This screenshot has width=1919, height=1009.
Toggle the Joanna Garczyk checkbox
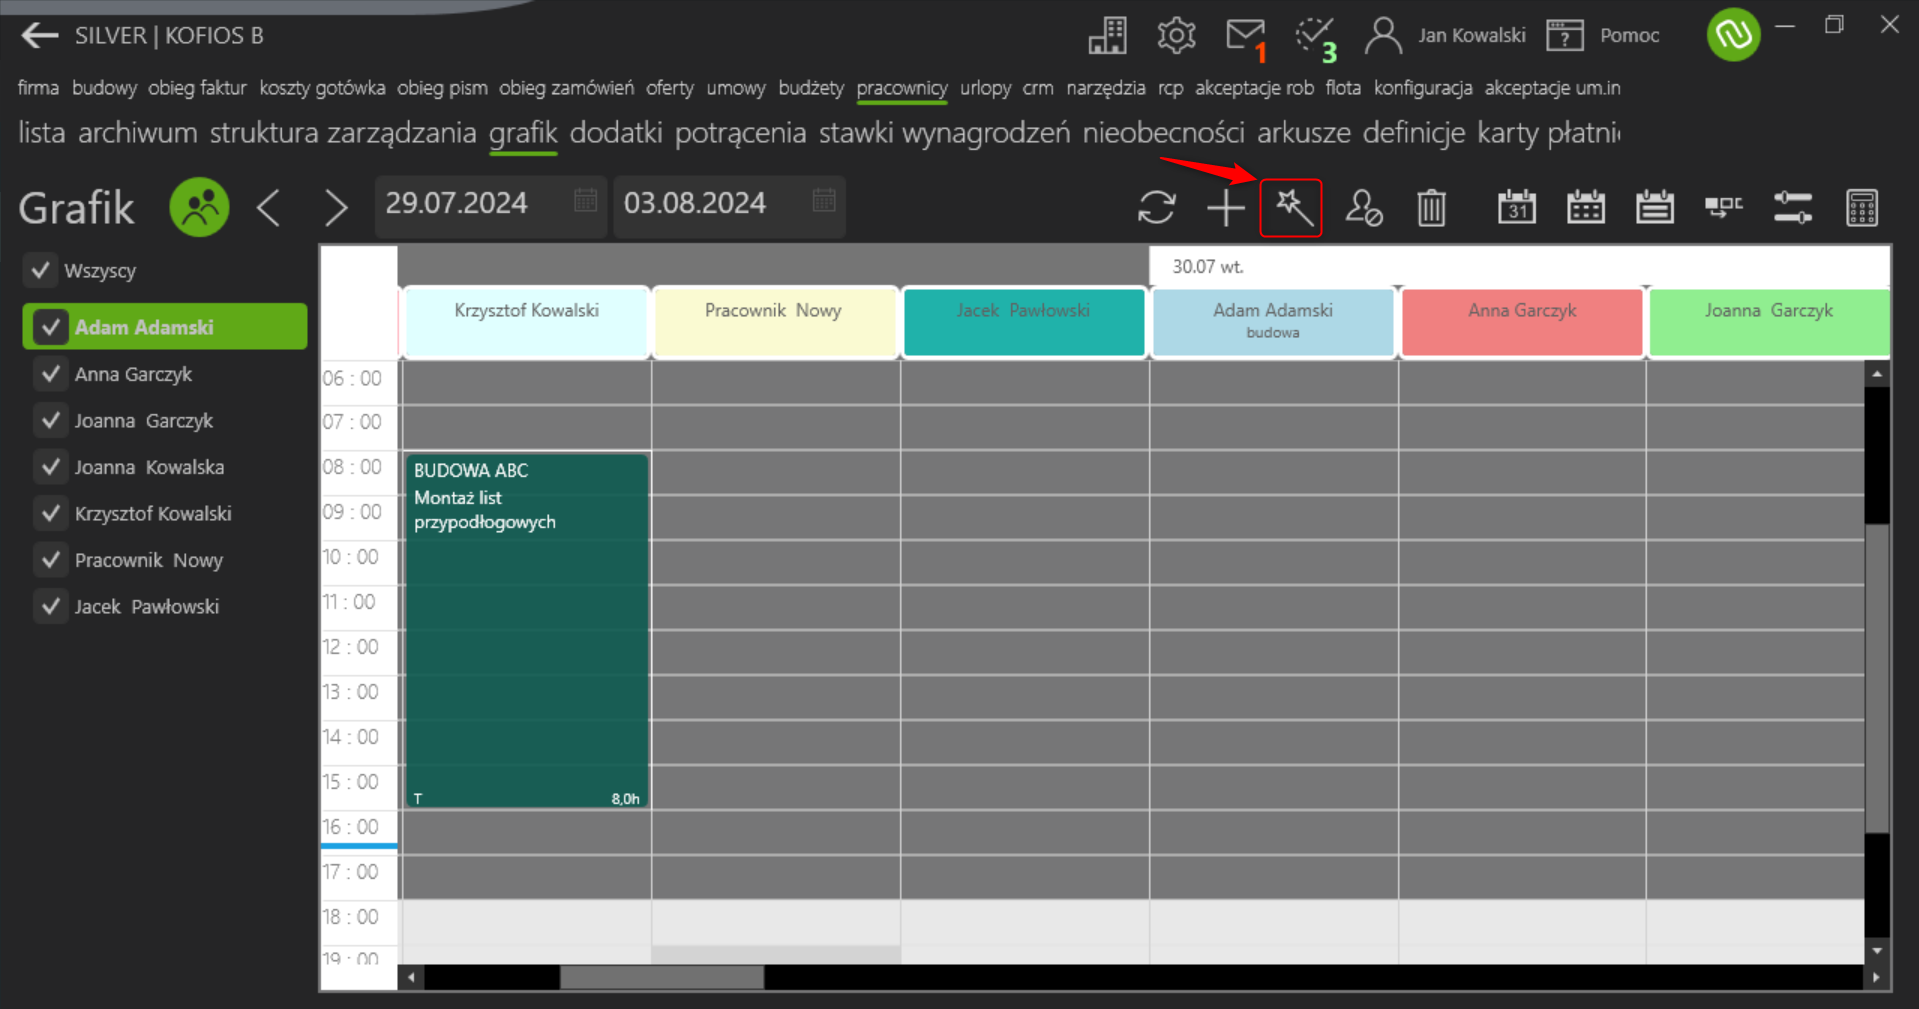(x=50, y=421)
